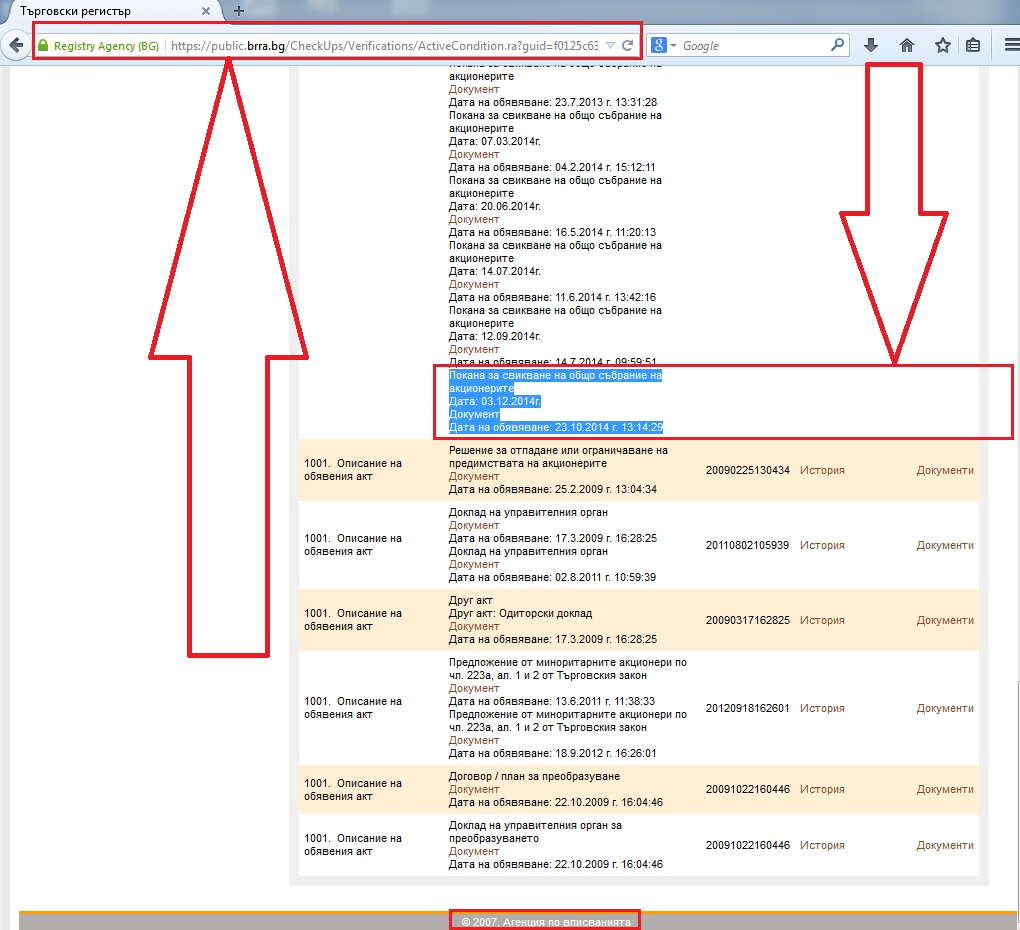
Task: Open the Firefox hamburger menu
Action: pyautogui.click(x=1010, y=45)
